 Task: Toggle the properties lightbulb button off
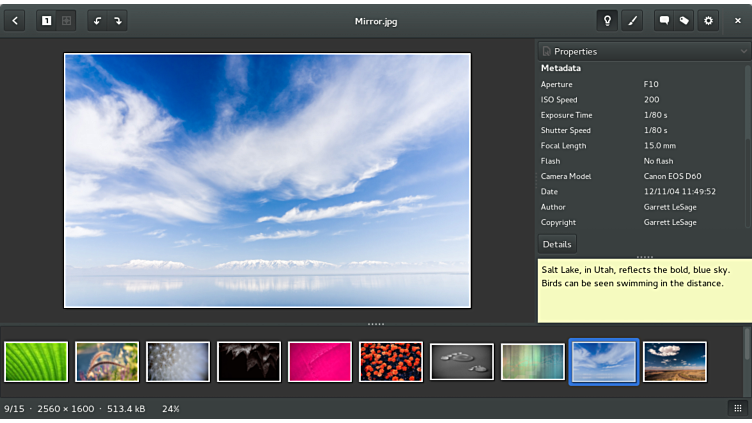[607, 20]
